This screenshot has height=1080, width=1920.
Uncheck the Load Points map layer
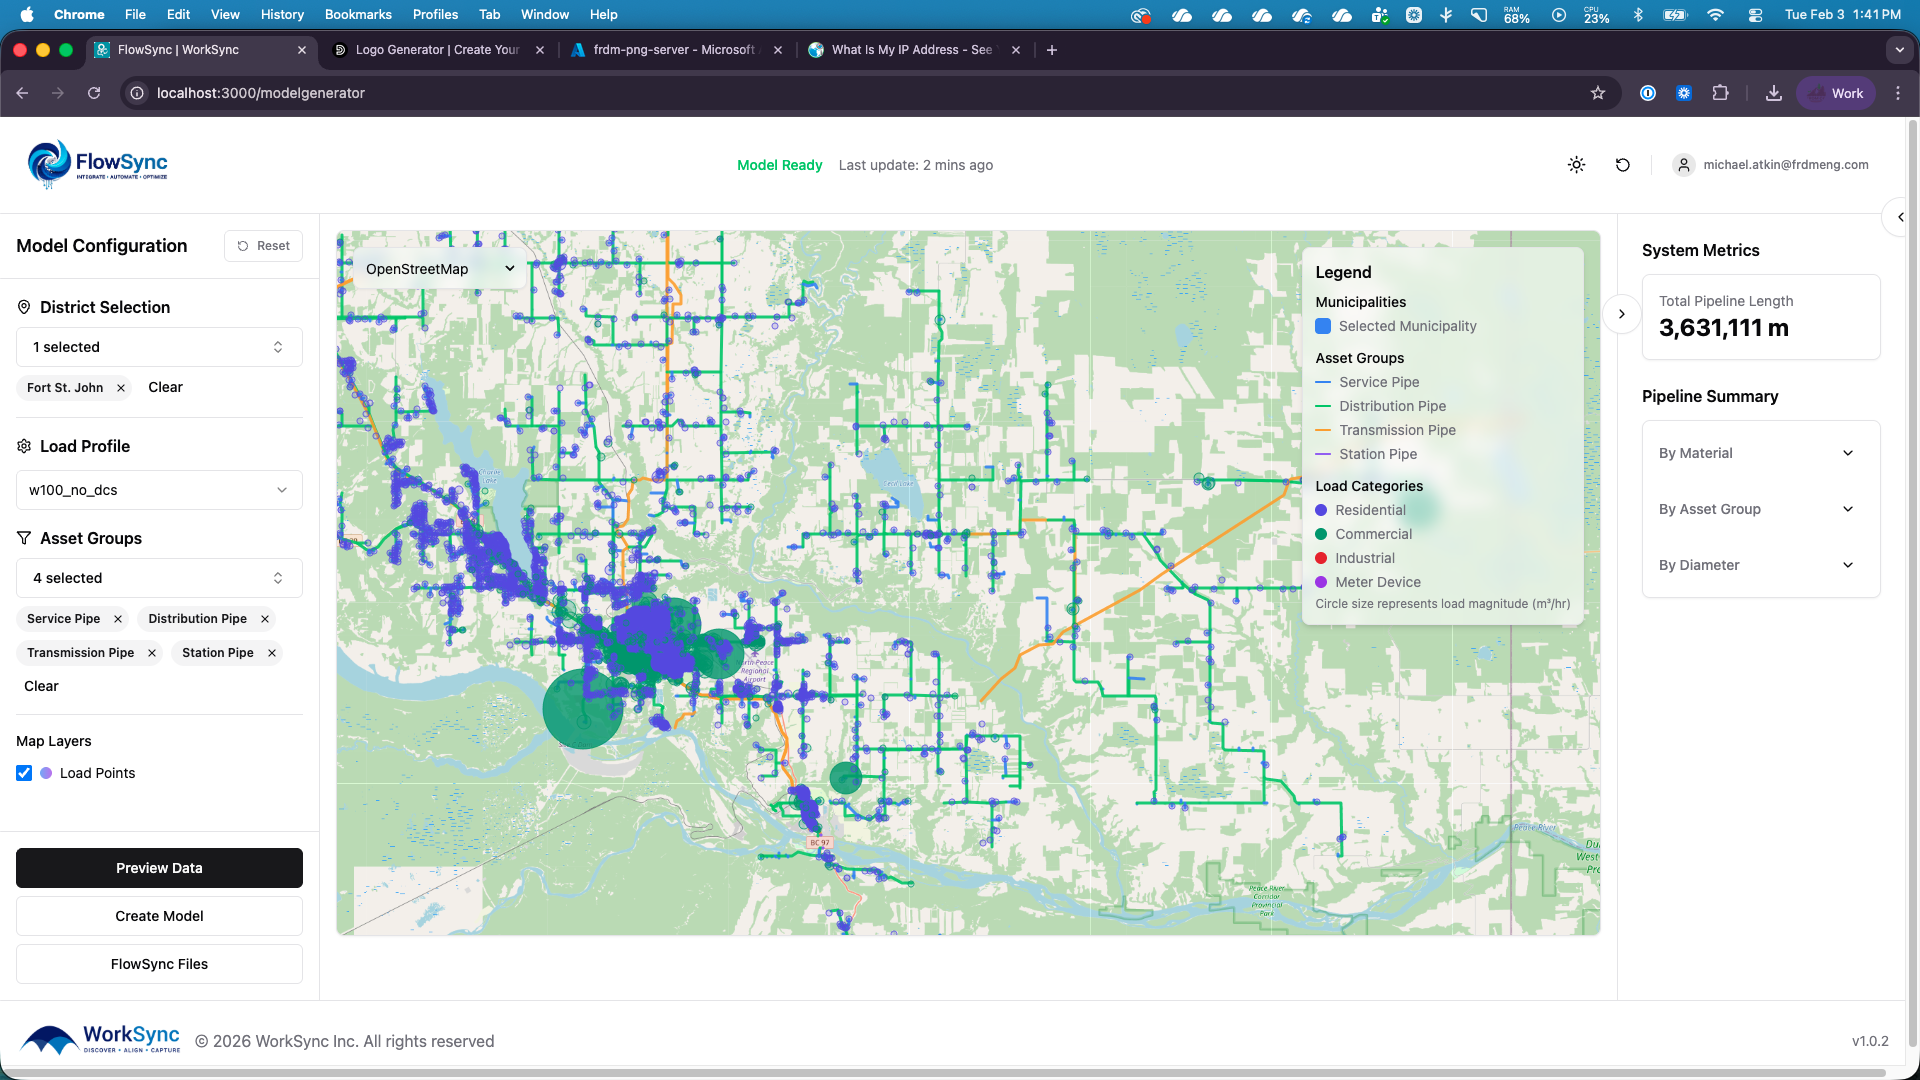coord(24,773)
